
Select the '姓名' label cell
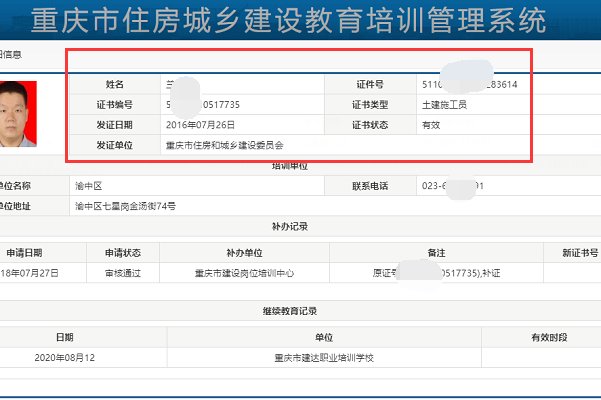point(115,84)
